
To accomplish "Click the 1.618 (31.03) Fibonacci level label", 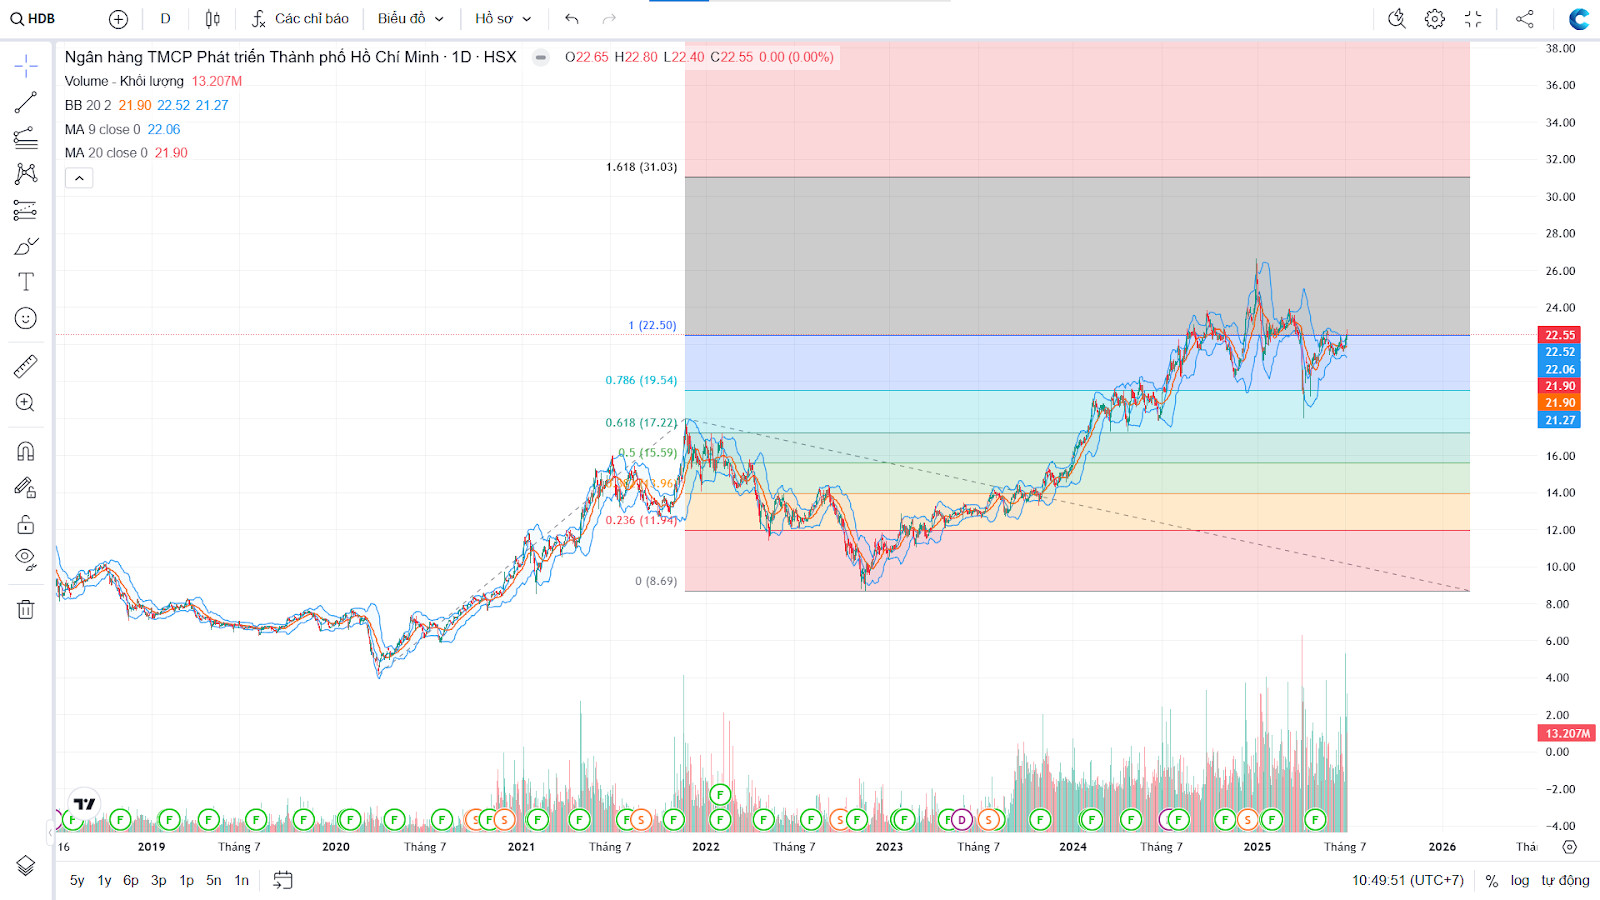I will point(641,167).
